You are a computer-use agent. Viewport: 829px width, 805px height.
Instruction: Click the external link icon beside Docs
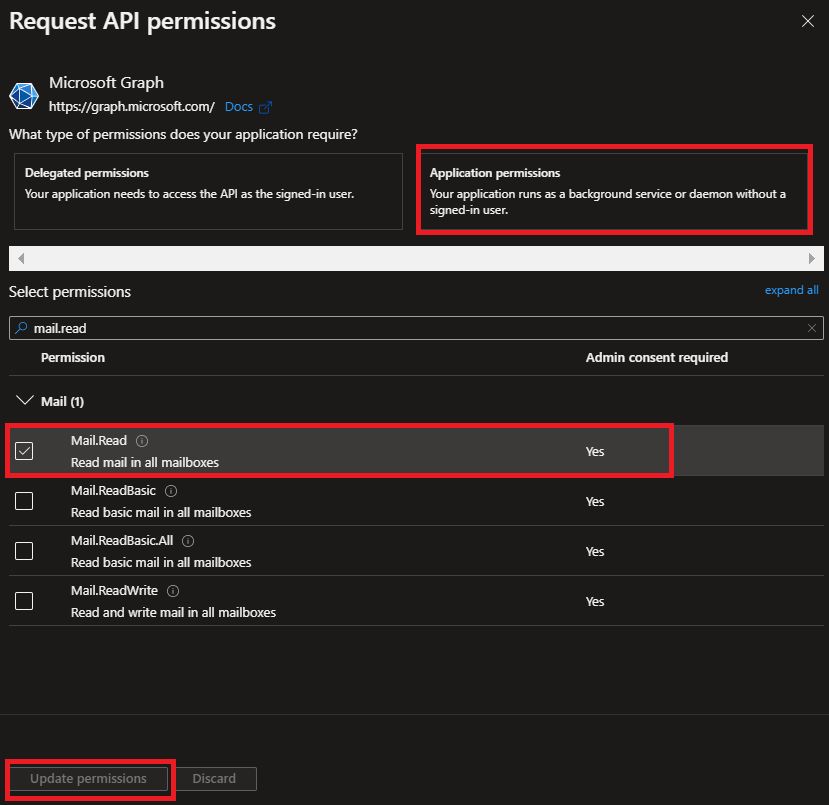[x=265, y=107]
